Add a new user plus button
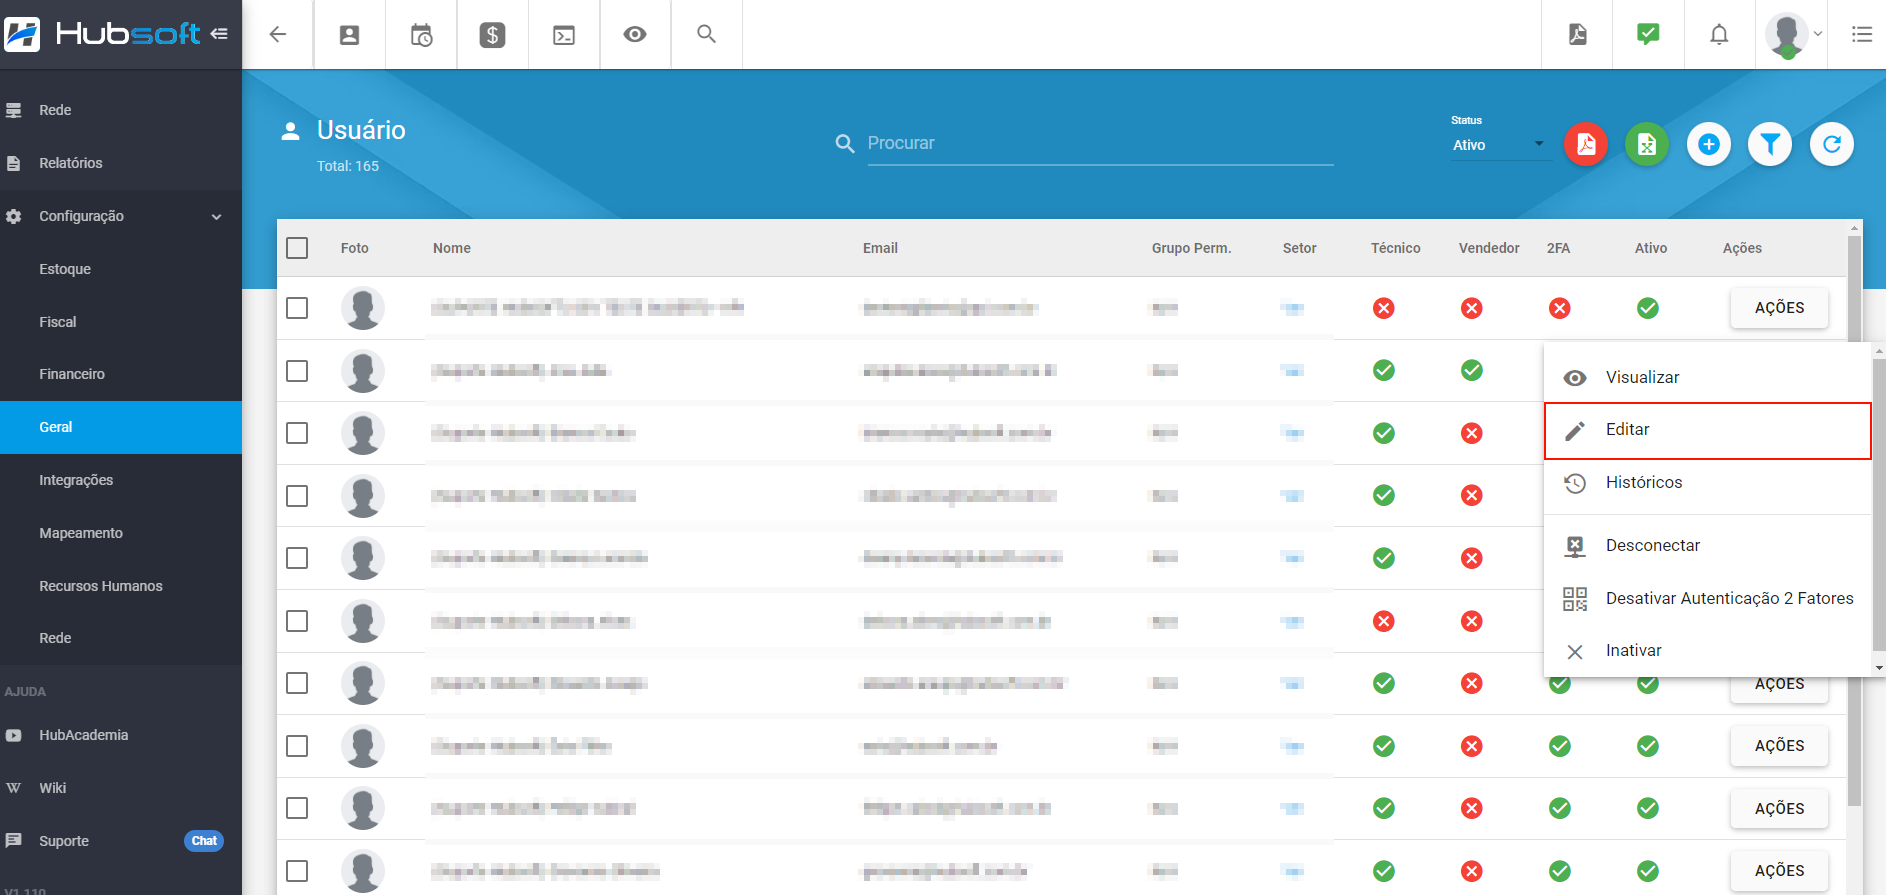1886x895 pixels. point(1709,145)
